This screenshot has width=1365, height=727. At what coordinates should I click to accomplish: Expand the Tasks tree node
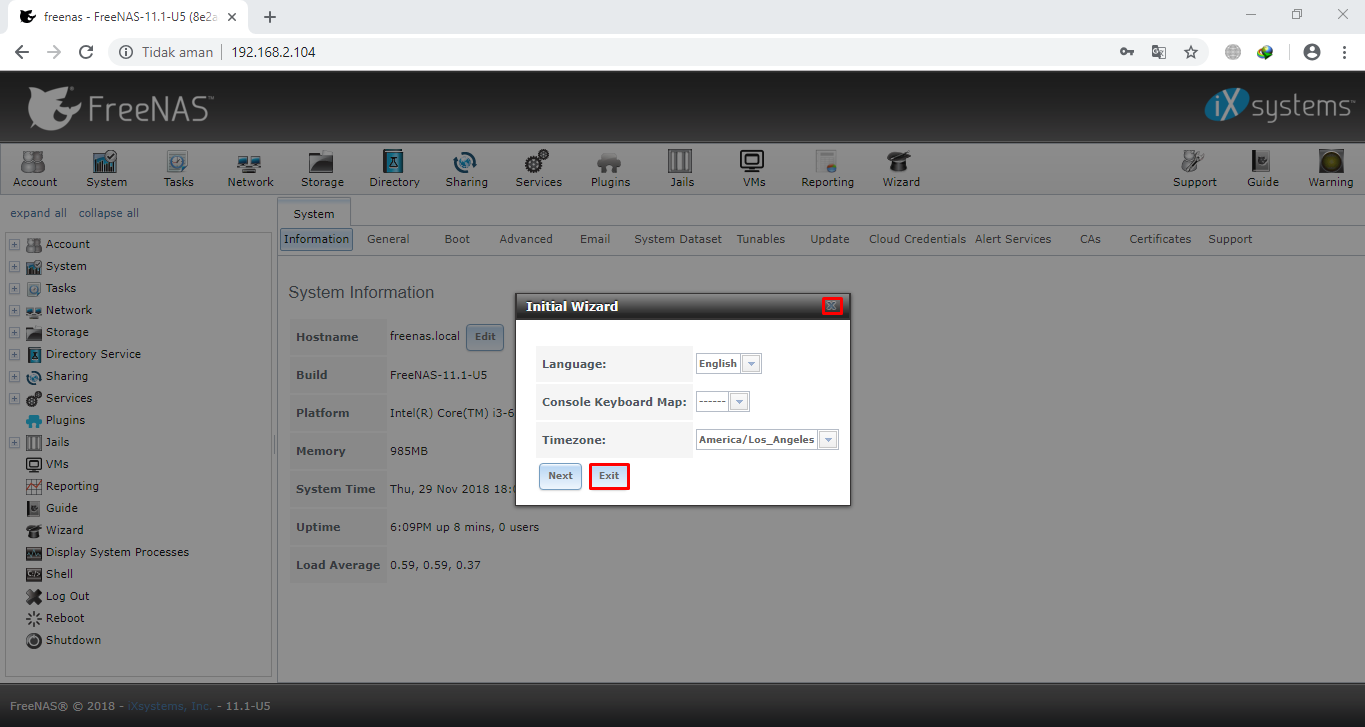coord(14,288)
